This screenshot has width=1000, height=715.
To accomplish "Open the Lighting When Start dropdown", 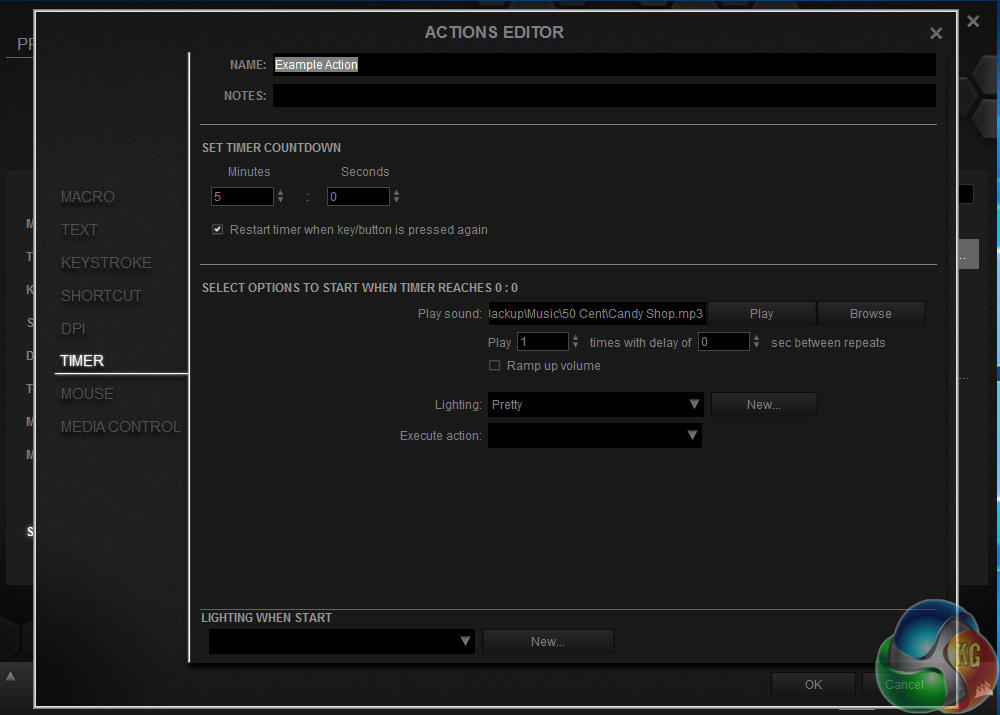I will point(342,641).
